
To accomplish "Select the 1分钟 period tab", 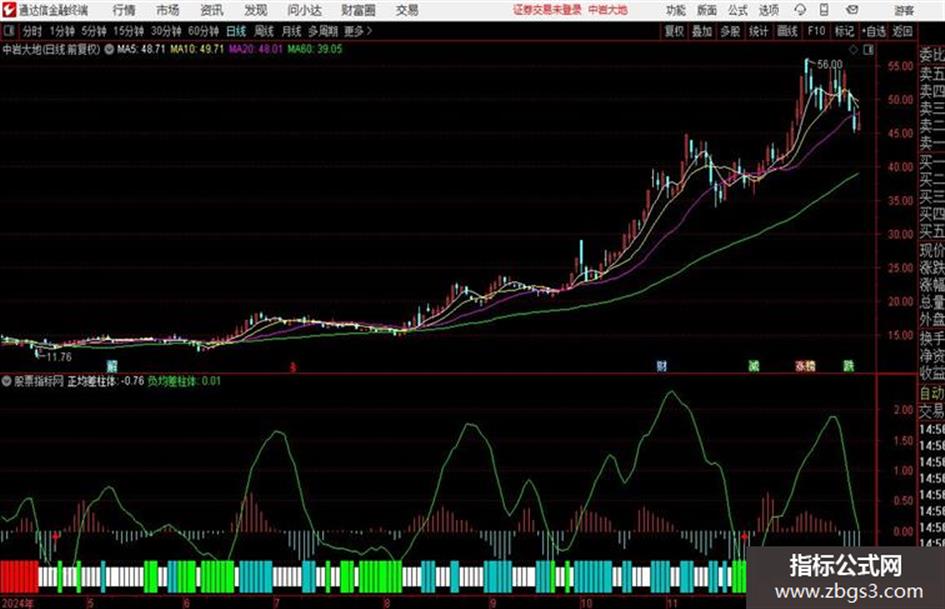I will point(62,31).
